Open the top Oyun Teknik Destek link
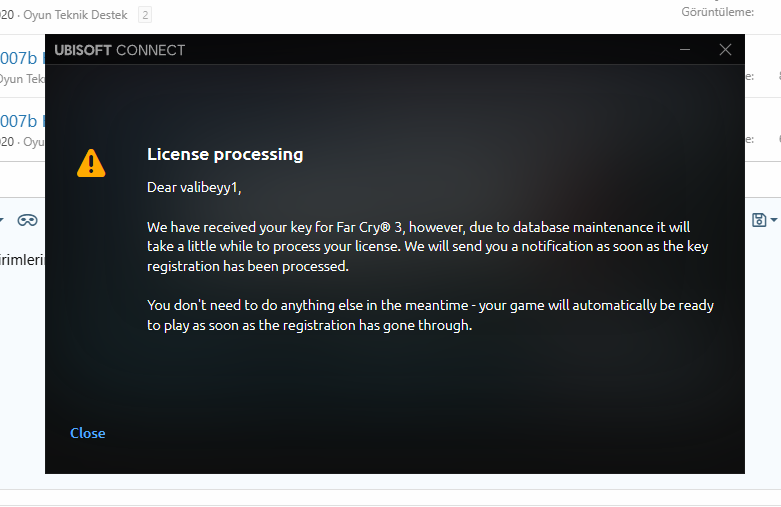The width and height of the screenshot is (781, 507). click(80, 14)
